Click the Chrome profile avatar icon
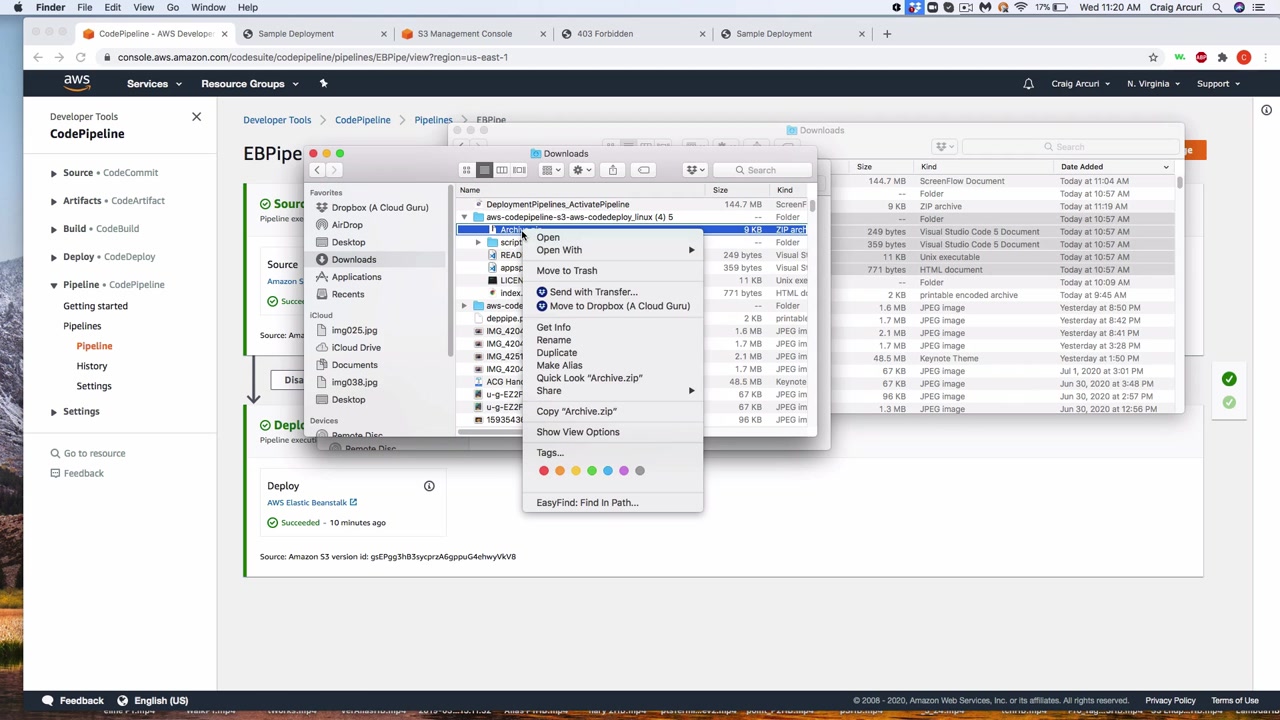Screen dimensions: 1280x720 tap(1244, 57)
